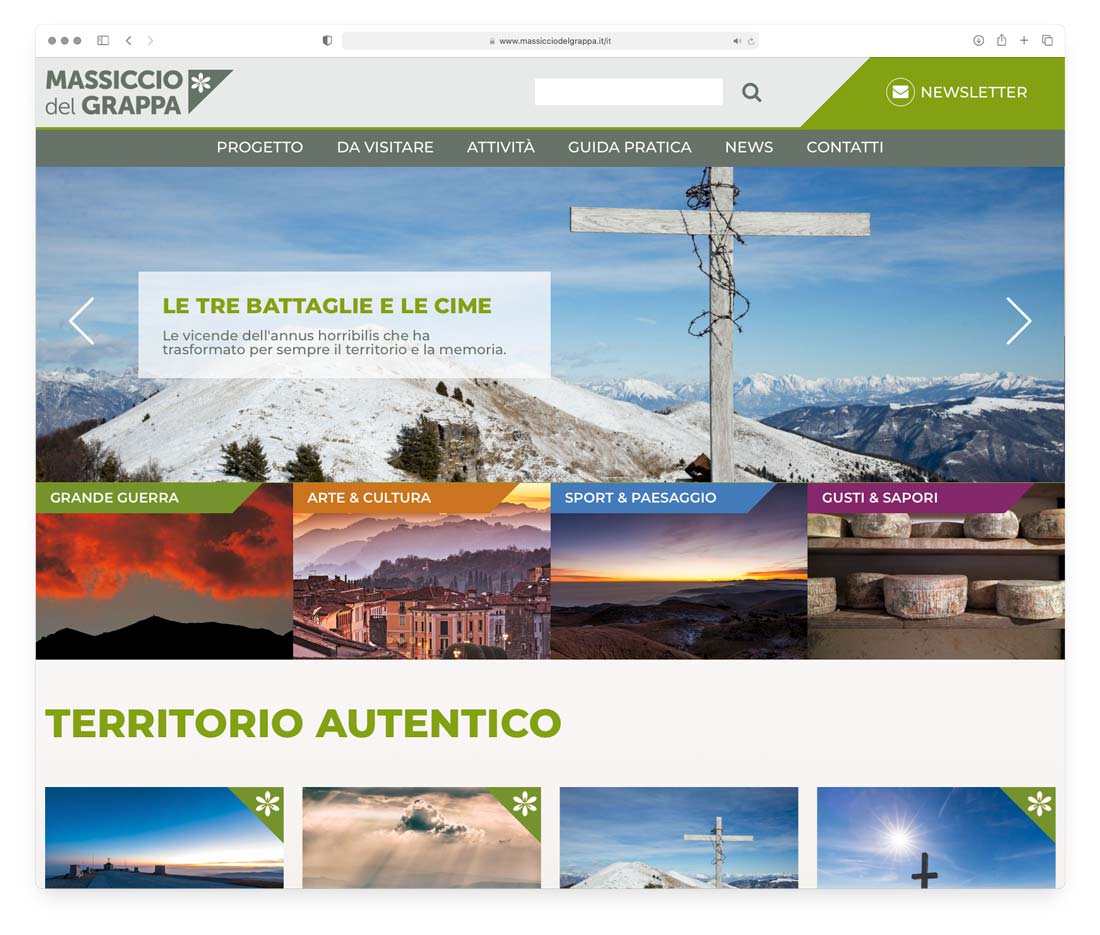Open the NEWS menu item
Screen dimensions: 1100x935
[x=749, y=147]
